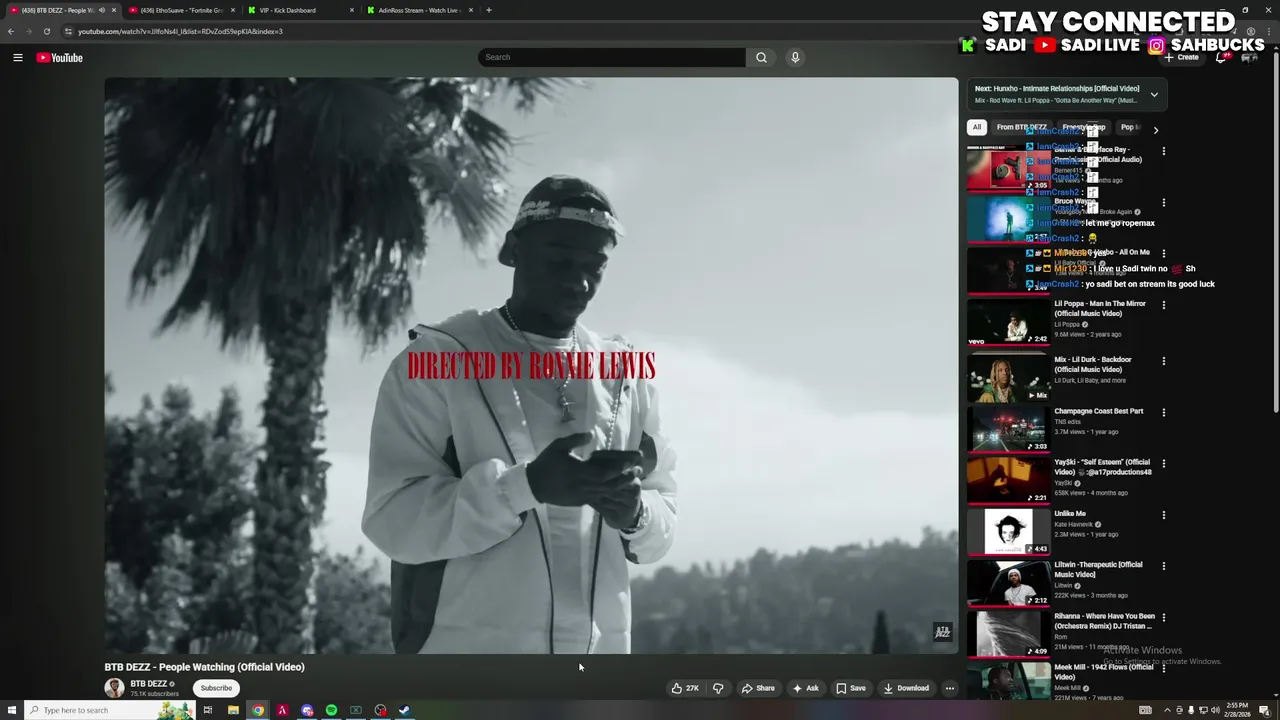The width and height of the screenshot is (1280, 720).
Task: Click Chrome icon in the taskbar
Action: point(258,710)
